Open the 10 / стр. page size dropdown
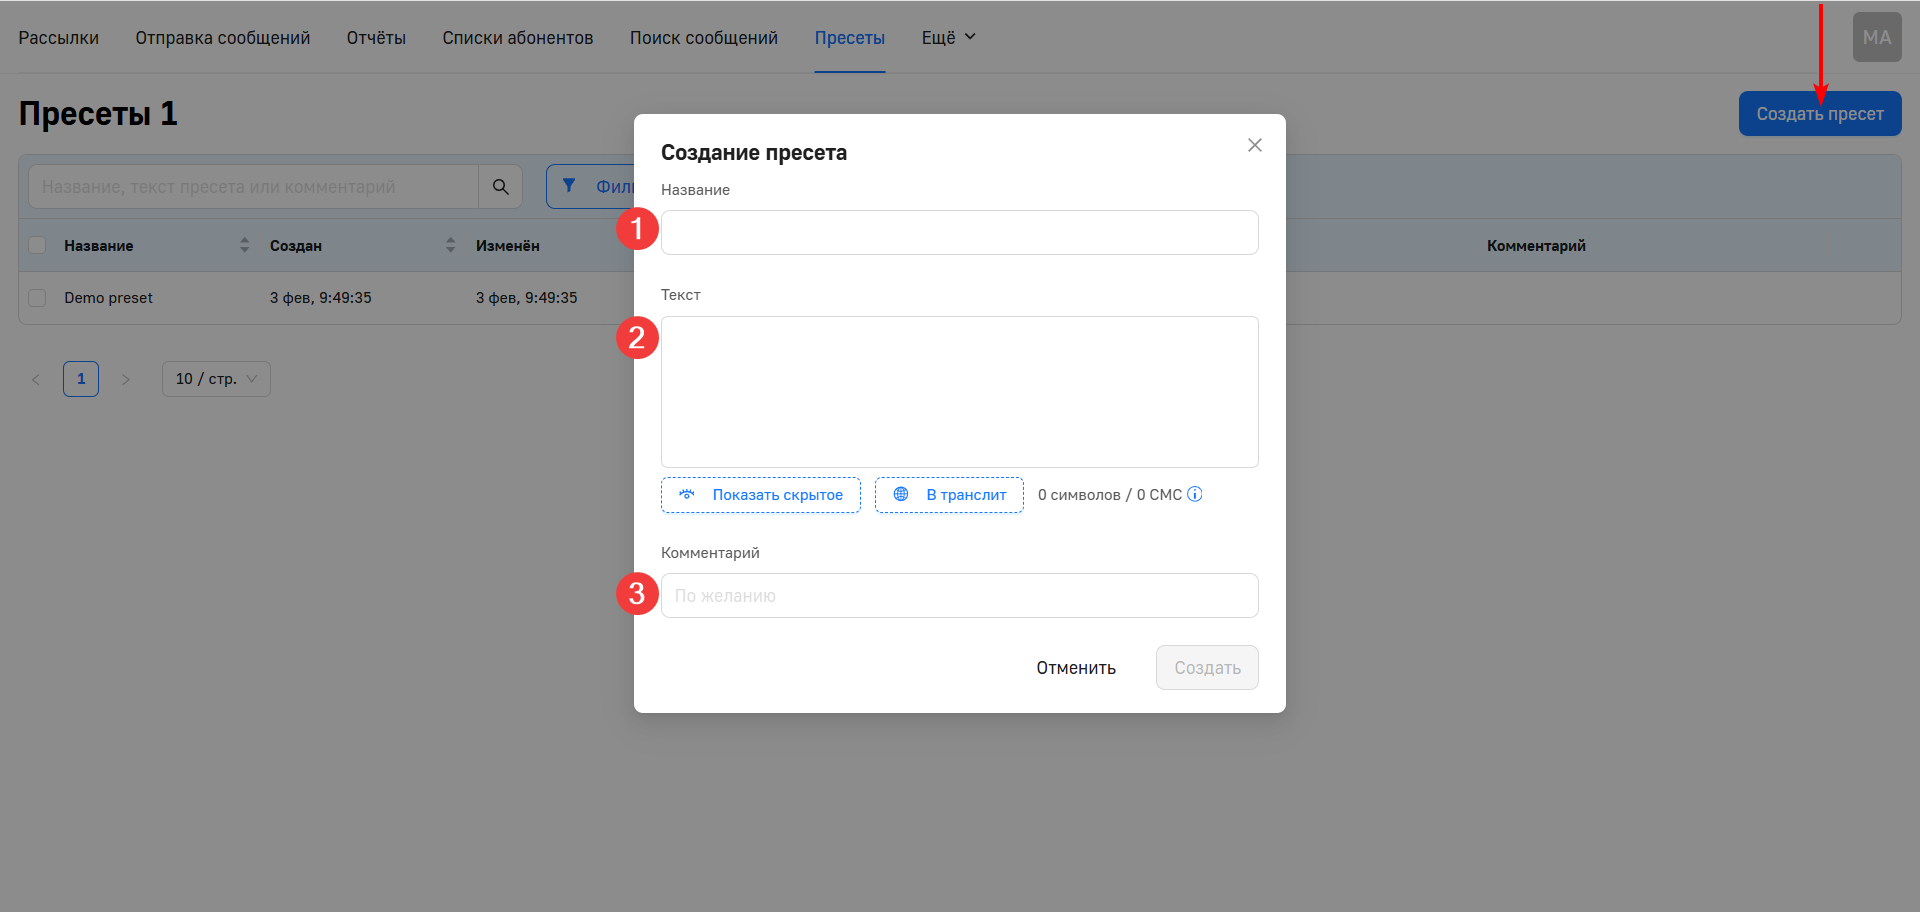1920x912 pixels. (x=216, y=379)
